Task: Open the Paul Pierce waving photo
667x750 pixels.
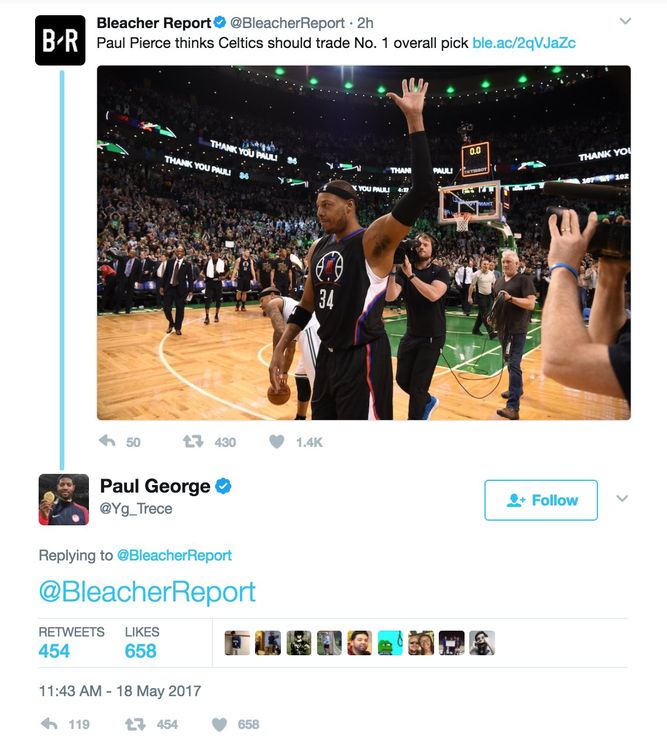Action: [364, 243]
